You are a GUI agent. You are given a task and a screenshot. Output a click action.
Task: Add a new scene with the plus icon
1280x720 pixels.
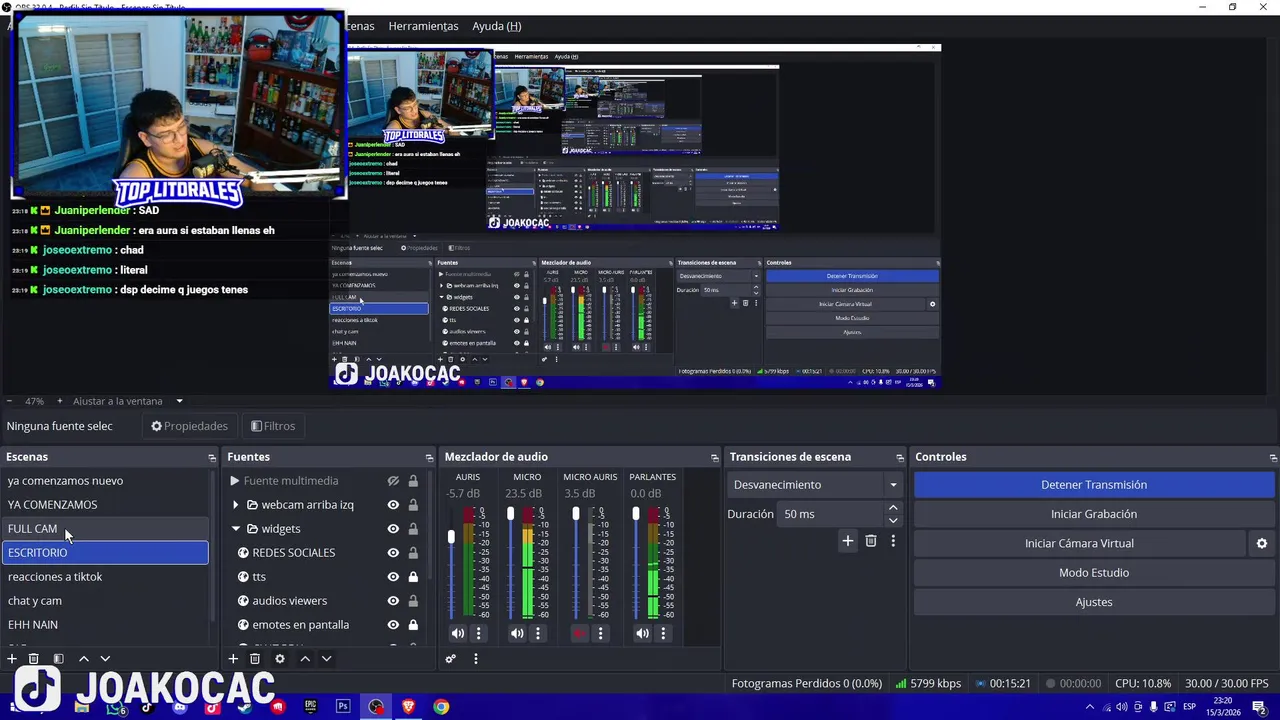12,659
